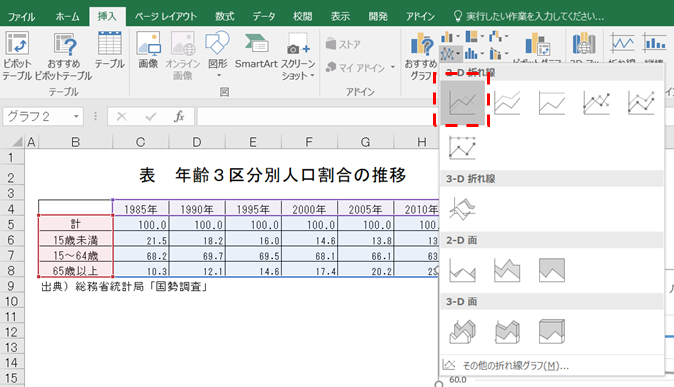This screenshot has height=387, width=674.
Task: Click the table title 年齢3区分別人口割合の推移
Action: (291, 175)
